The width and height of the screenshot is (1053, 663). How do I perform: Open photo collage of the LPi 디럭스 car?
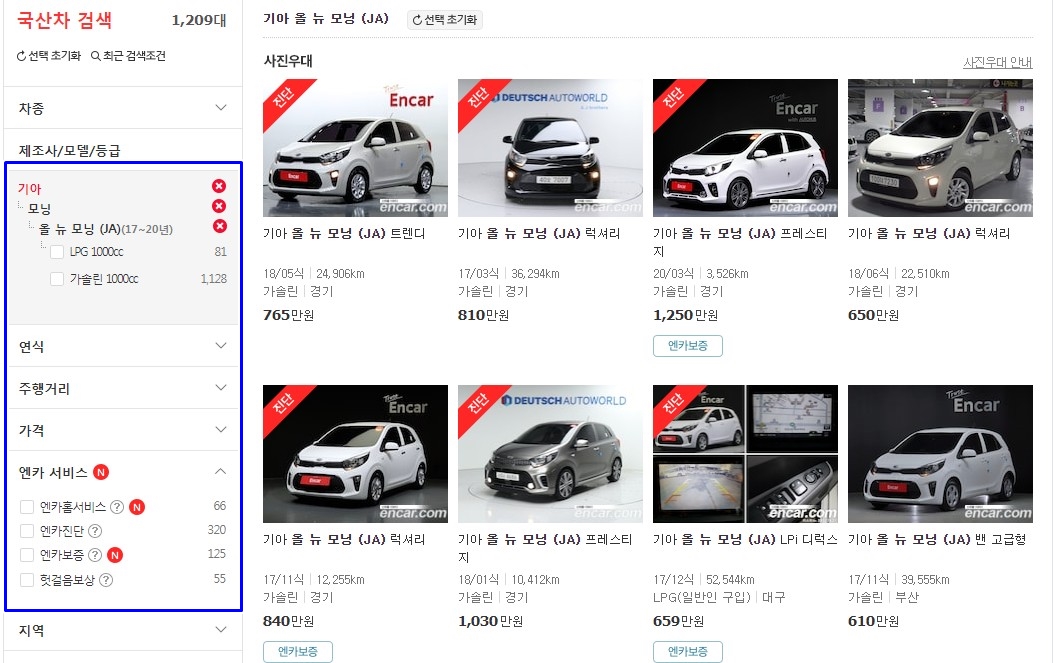(745, 453)
